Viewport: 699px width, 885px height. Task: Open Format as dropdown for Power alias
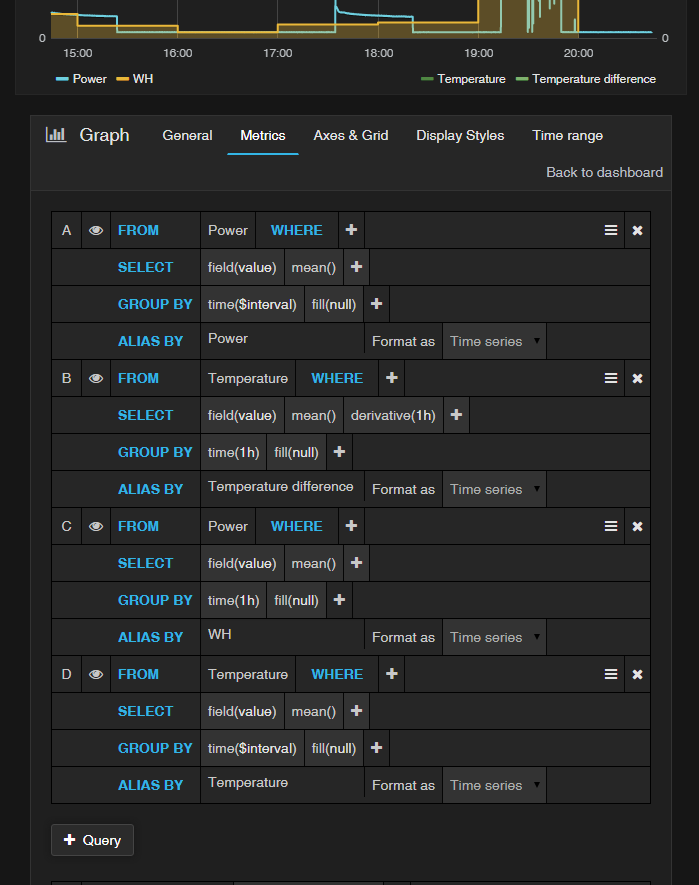[x=494, y=341]
